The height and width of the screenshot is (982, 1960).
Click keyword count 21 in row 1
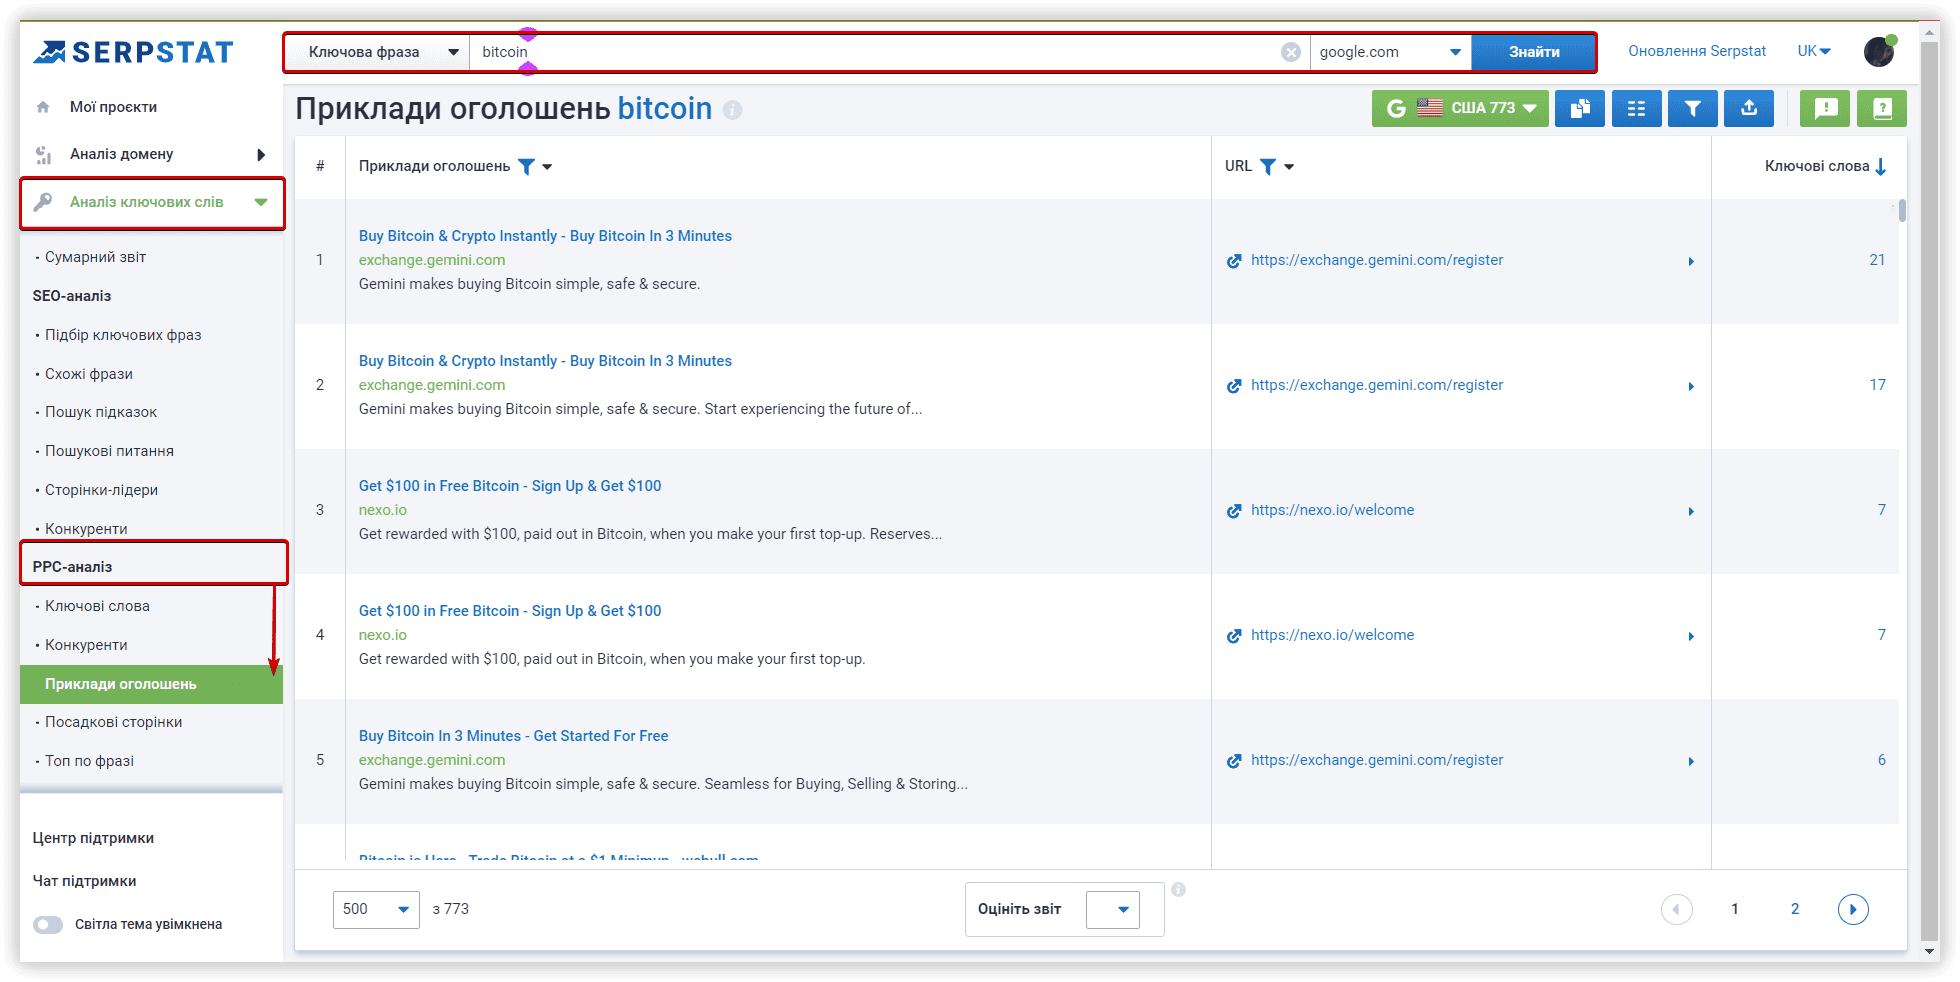pyautogui.click(x=1877, y=260)
